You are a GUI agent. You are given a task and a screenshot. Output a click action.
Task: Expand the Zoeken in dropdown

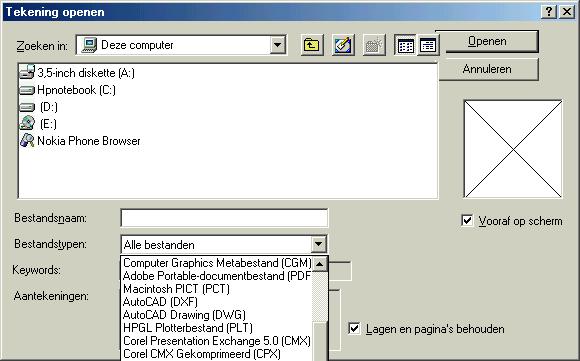click(x=277, y=45)
